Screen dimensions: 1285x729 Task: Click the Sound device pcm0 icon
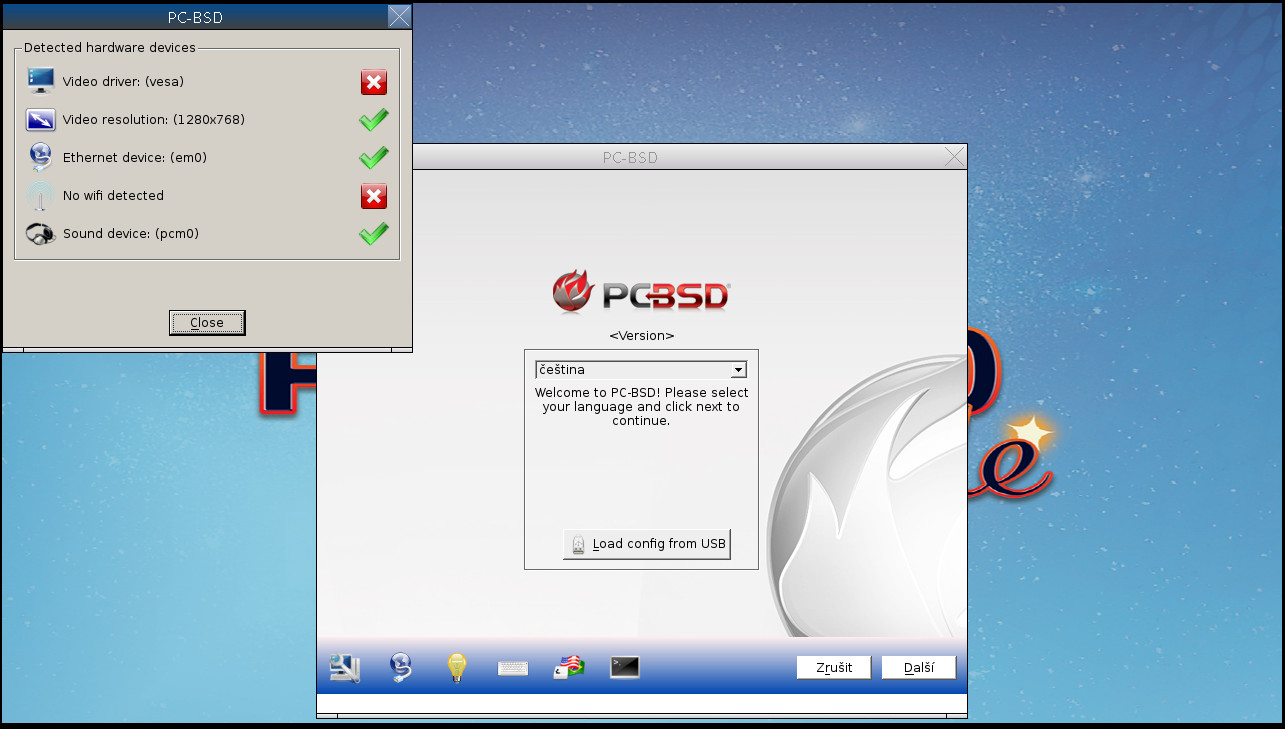[x=40, y=233]
